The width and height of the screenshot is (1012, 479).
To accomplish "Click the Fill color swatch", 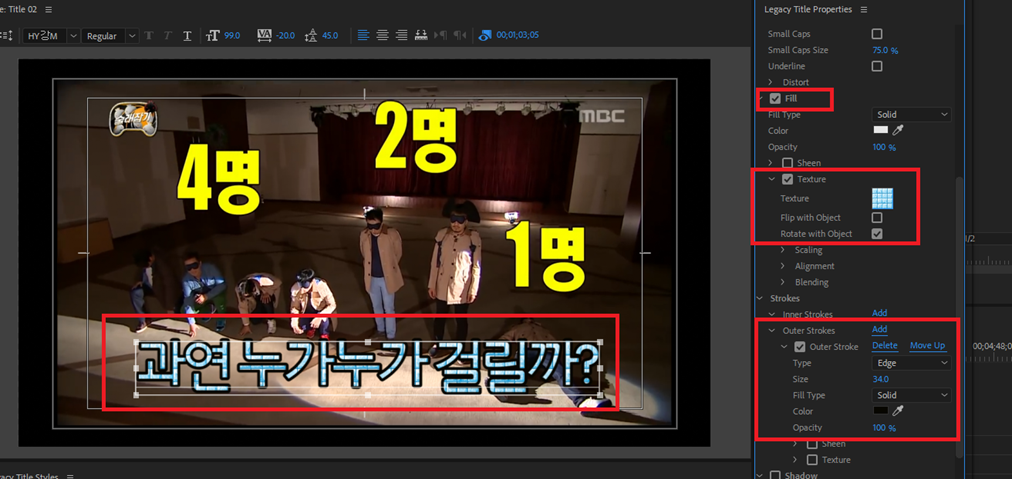I will point(880,130).
